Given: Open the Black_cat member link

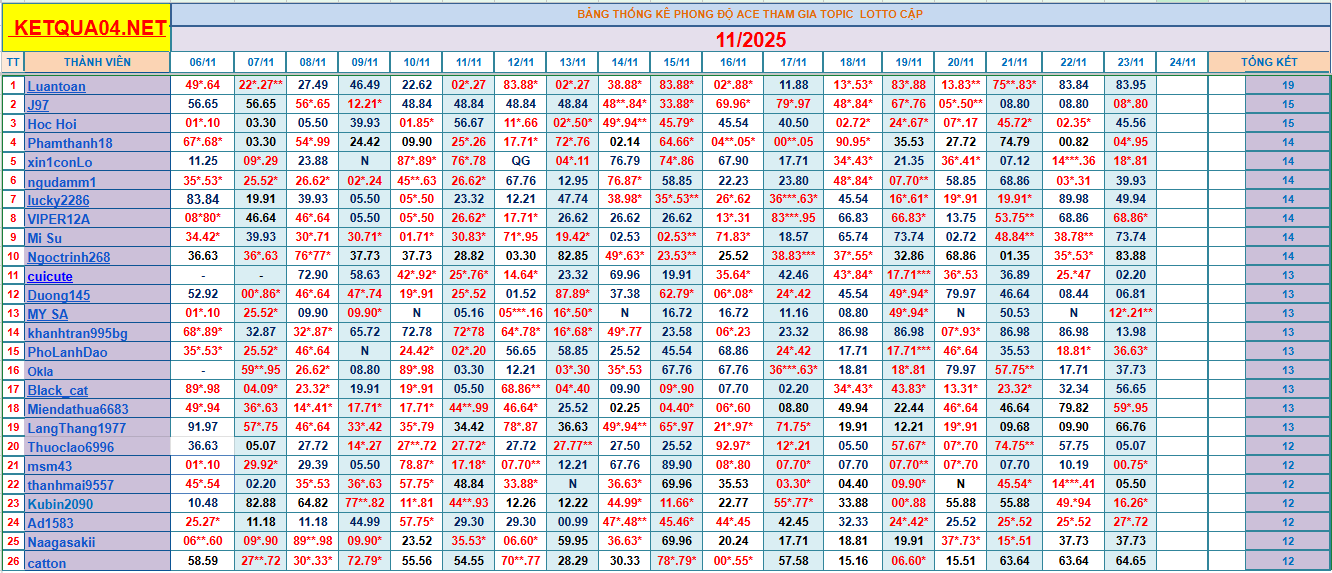Looking at the screenshot, I should click(57, 390).
